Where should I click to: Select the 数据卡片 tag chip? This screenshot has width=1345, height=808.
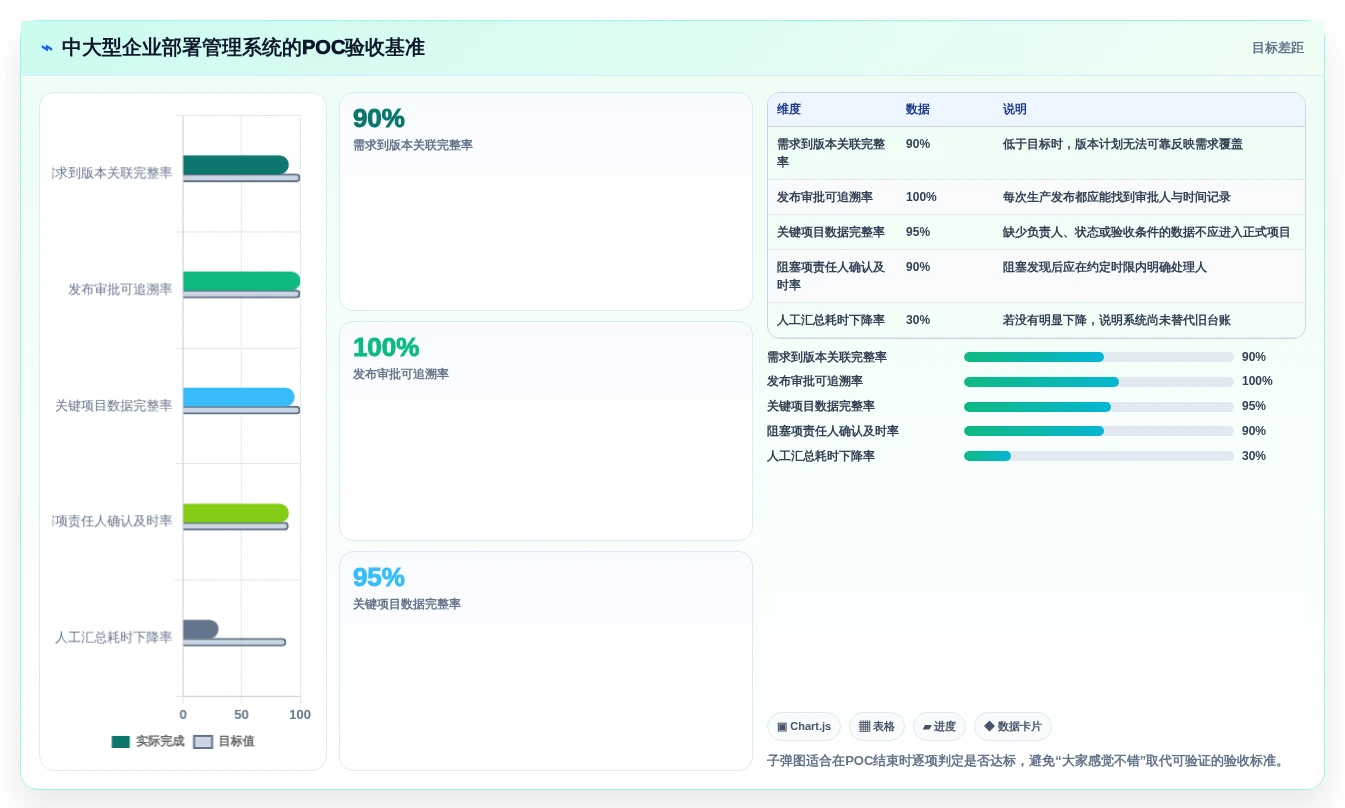coord(1013,727)
